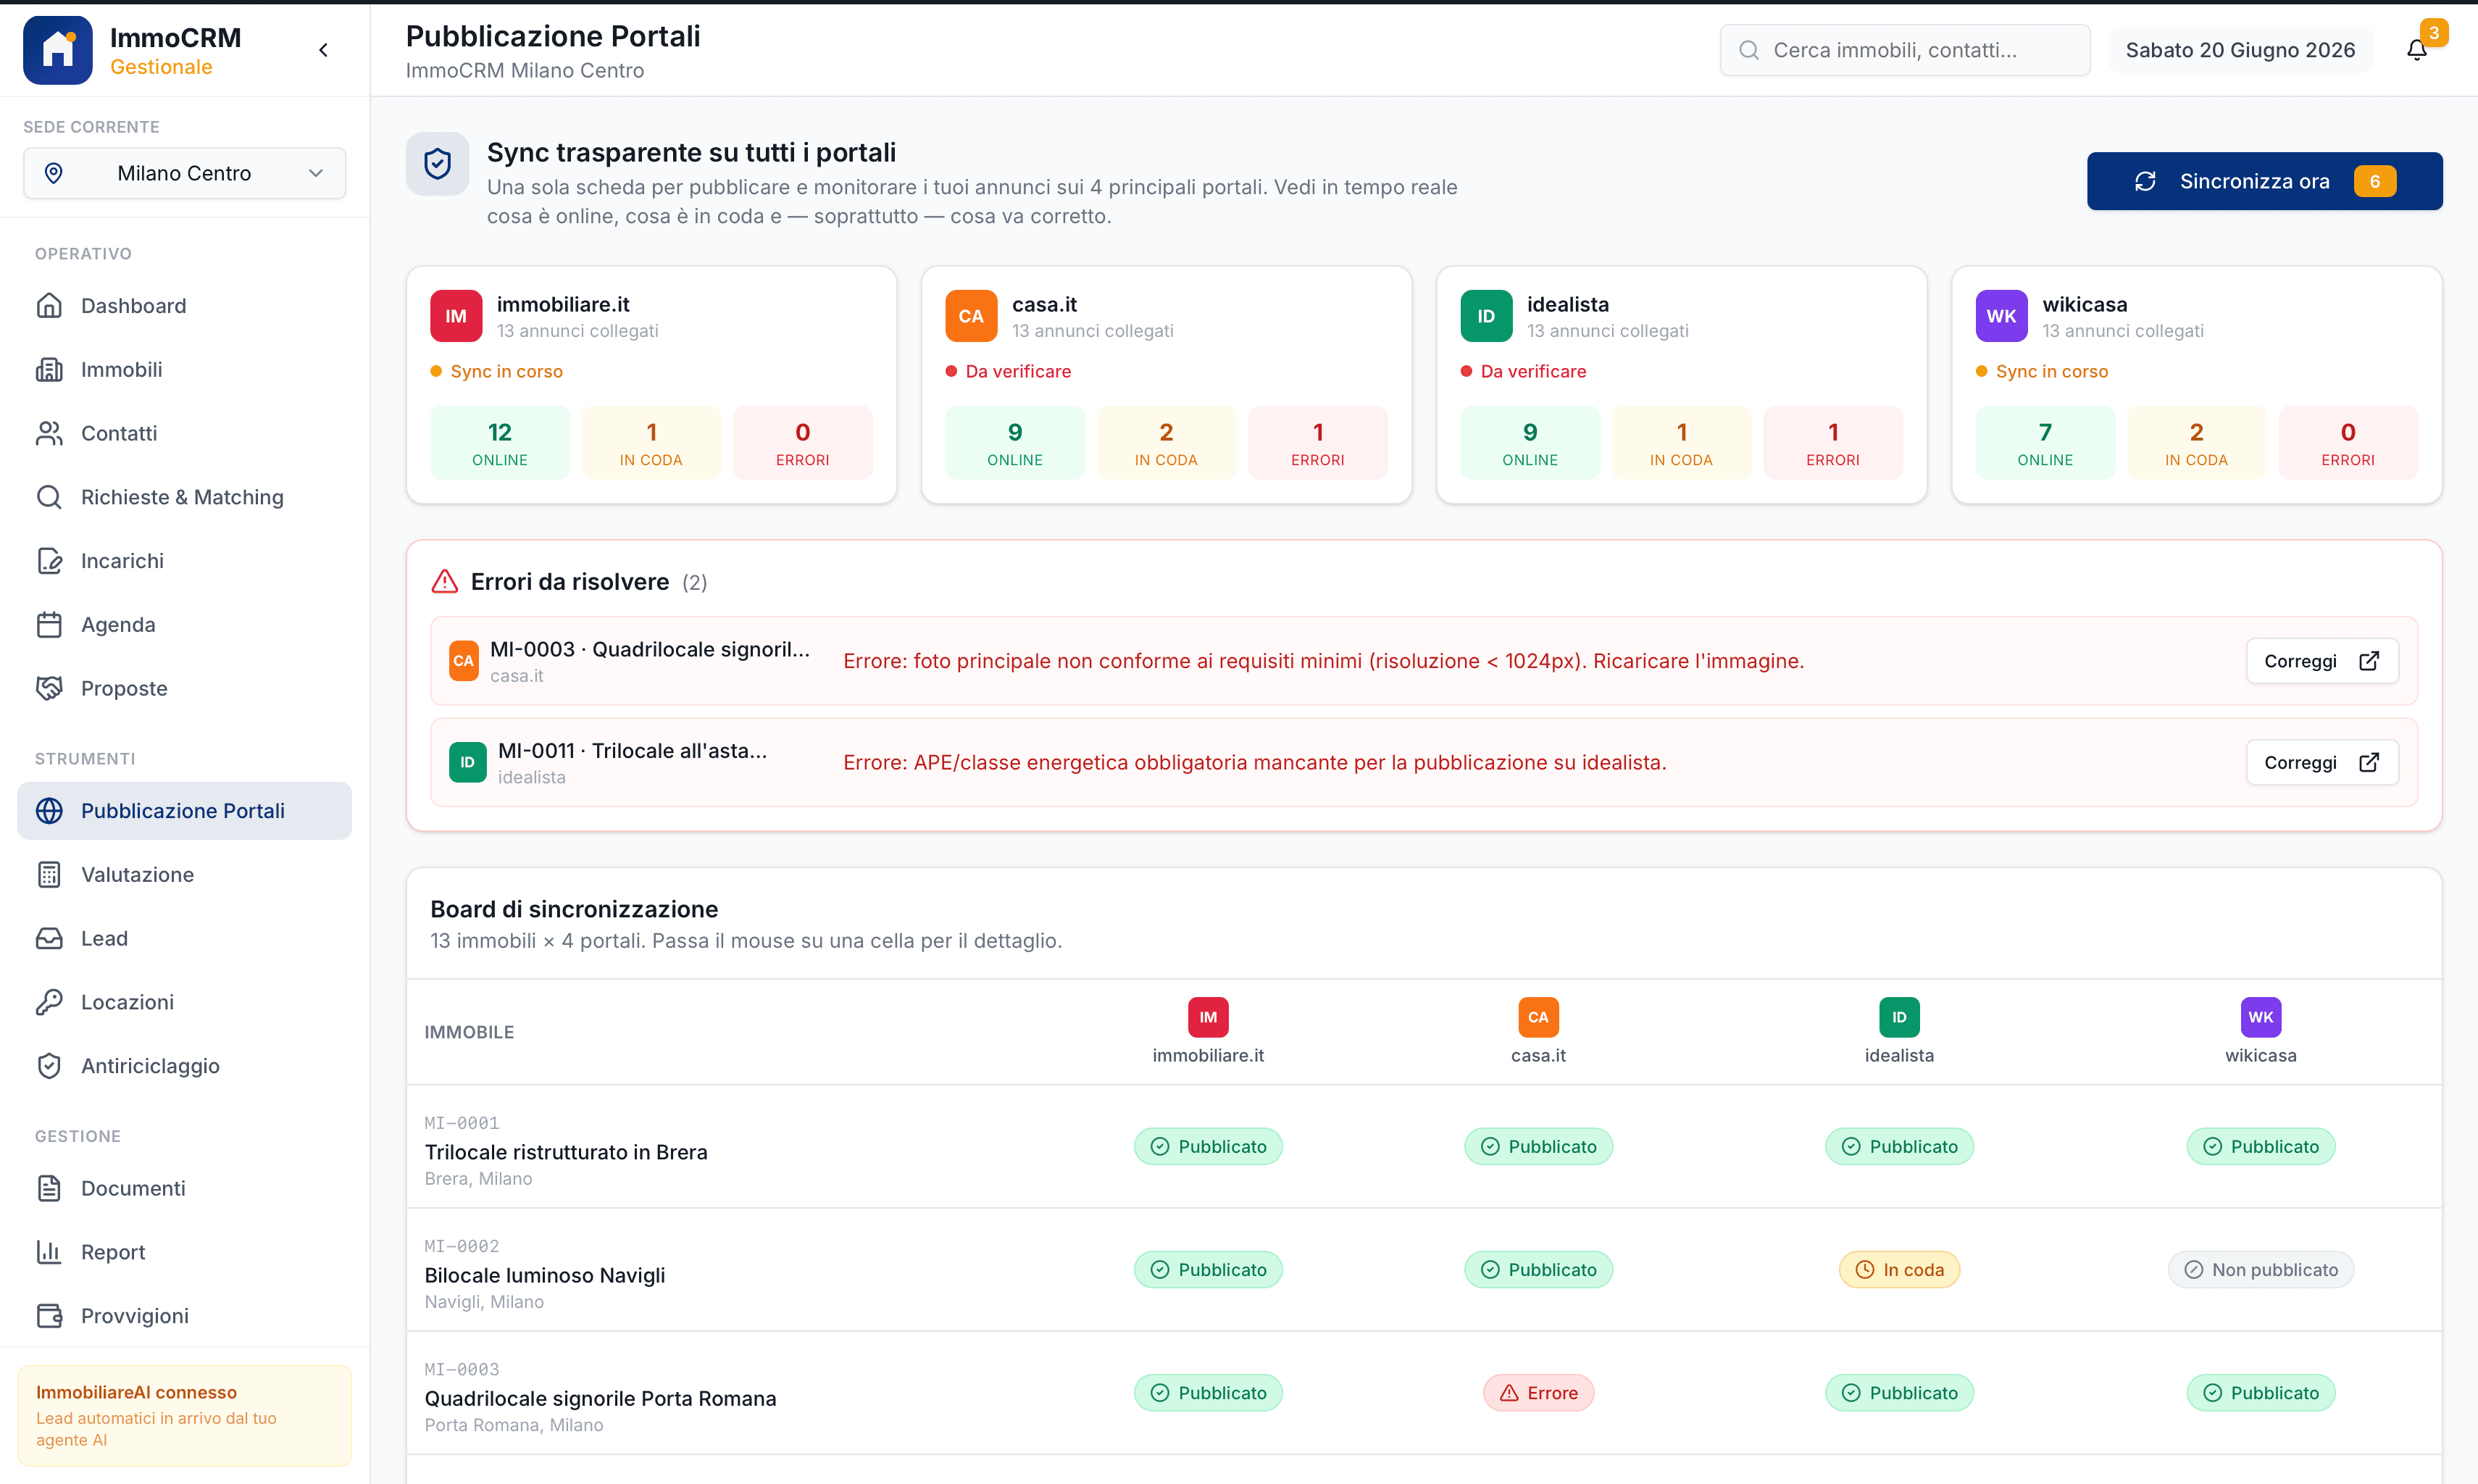The width and height of the screenshot is (2478, 1484).
Task: Click the Sincronizza ora button
Action: (x=2264, y=181)
